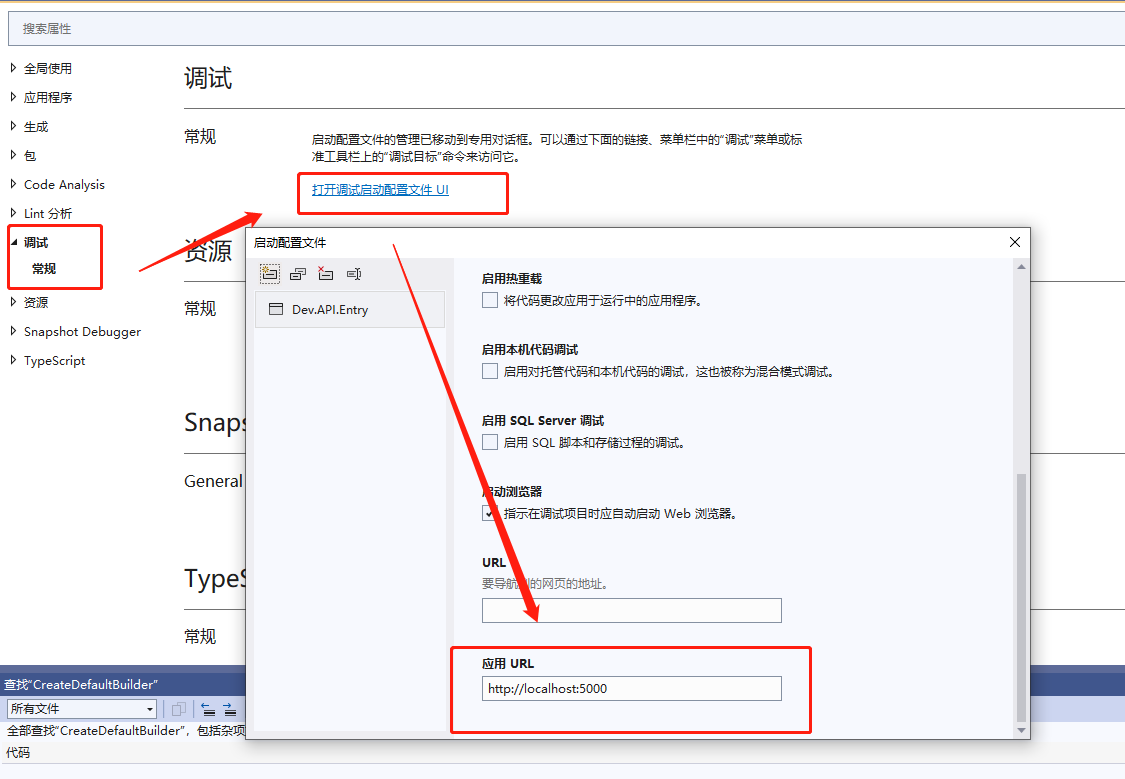The height and width of the screenshot is (779, 1125).
Task: Enable 本机代码调试 native code debugging
Action: tap(490, 371)
